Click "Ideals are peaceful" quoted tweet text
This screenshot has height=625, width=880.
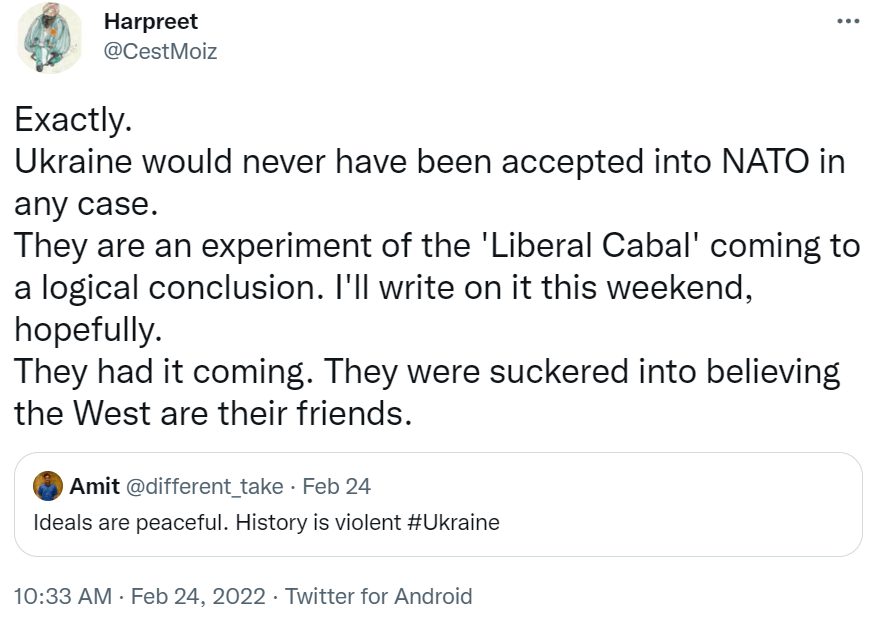point(130,522)
